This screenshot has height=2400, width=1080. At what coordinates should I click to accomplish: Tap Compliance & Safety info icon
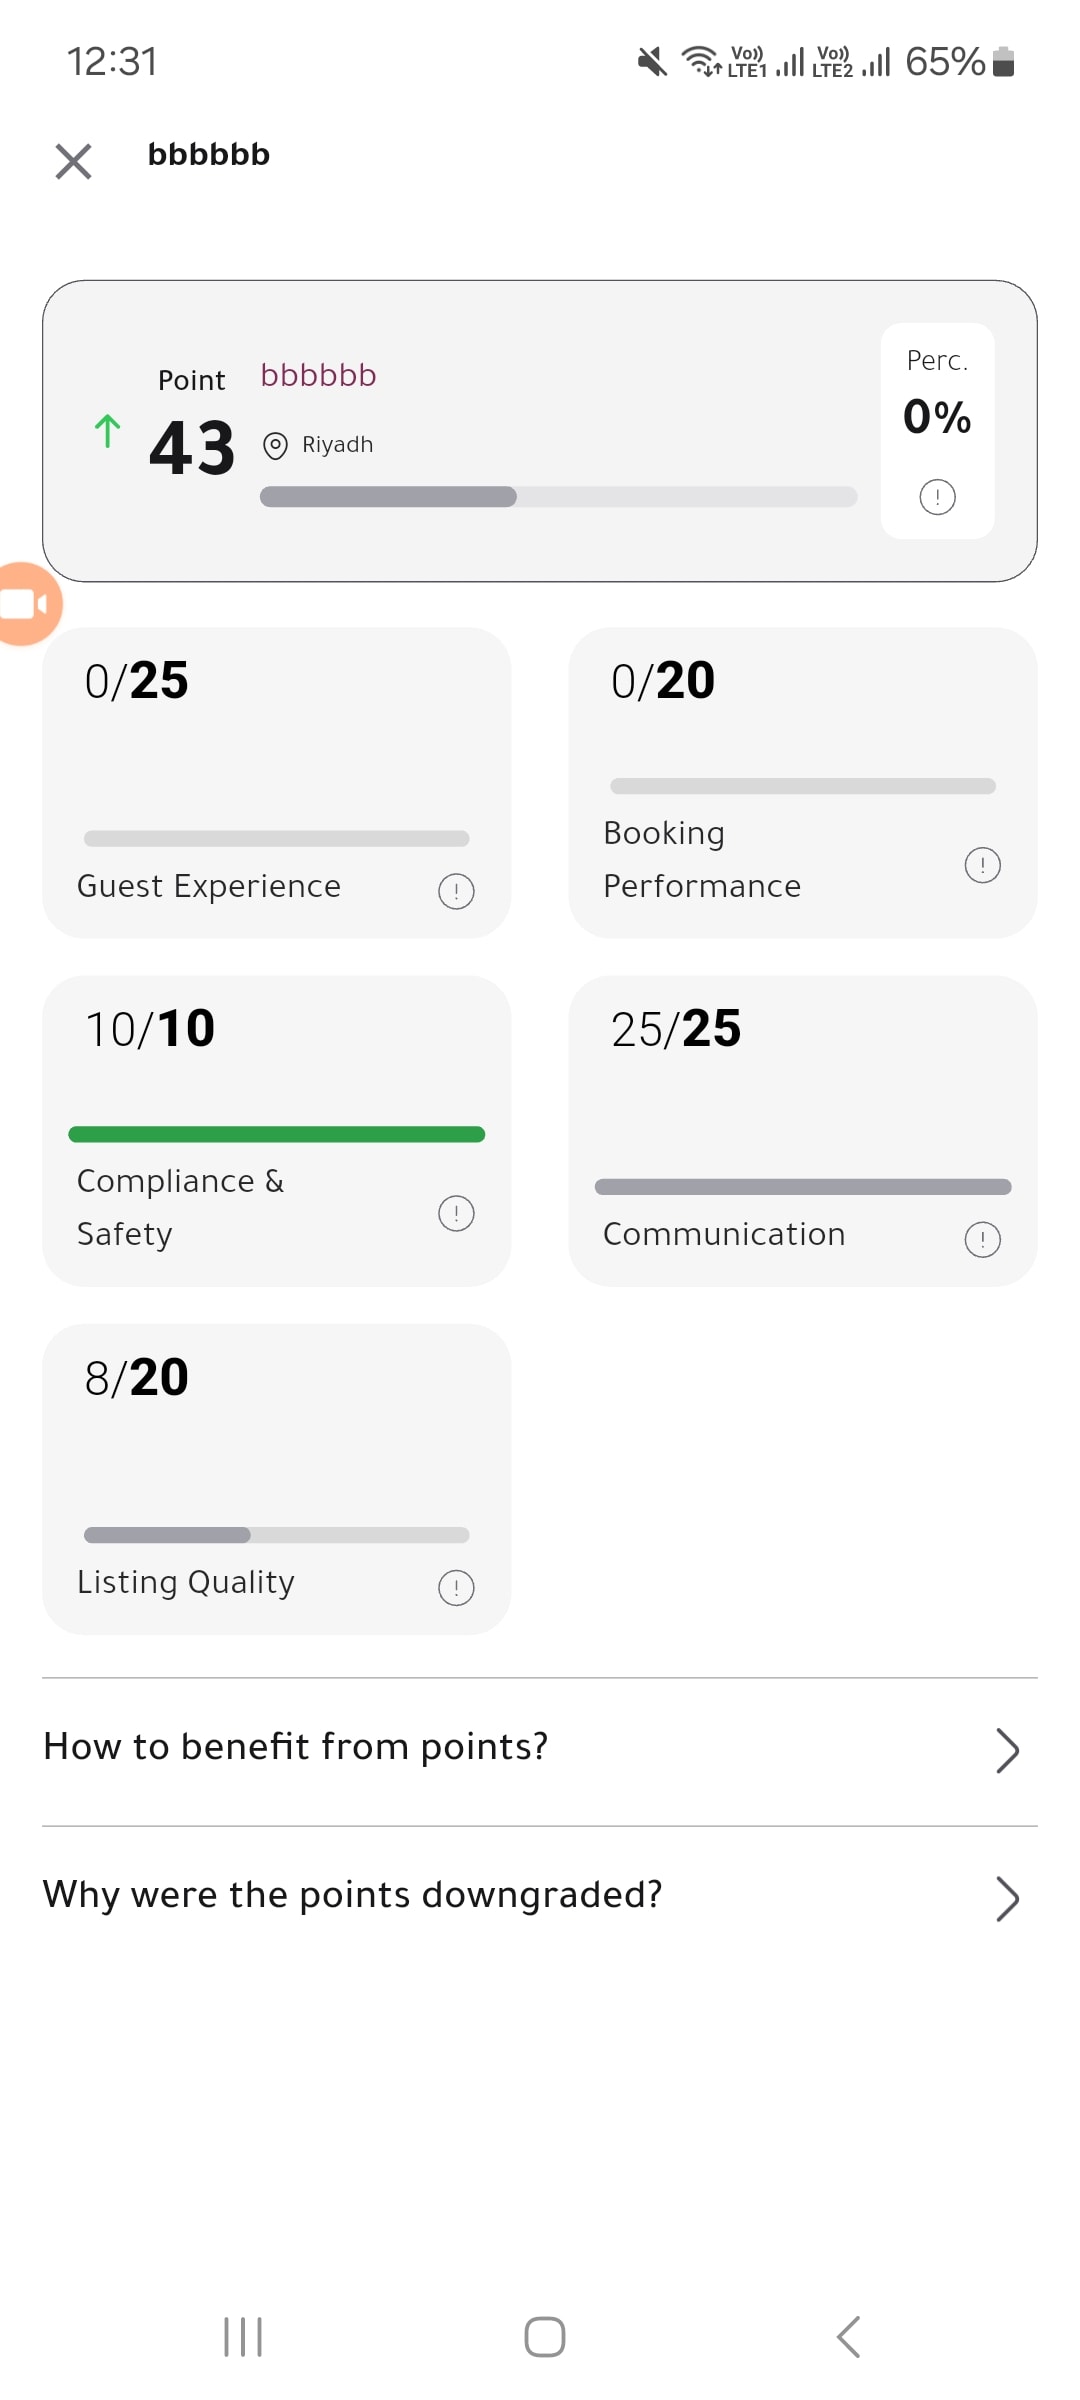point(456,1213)
